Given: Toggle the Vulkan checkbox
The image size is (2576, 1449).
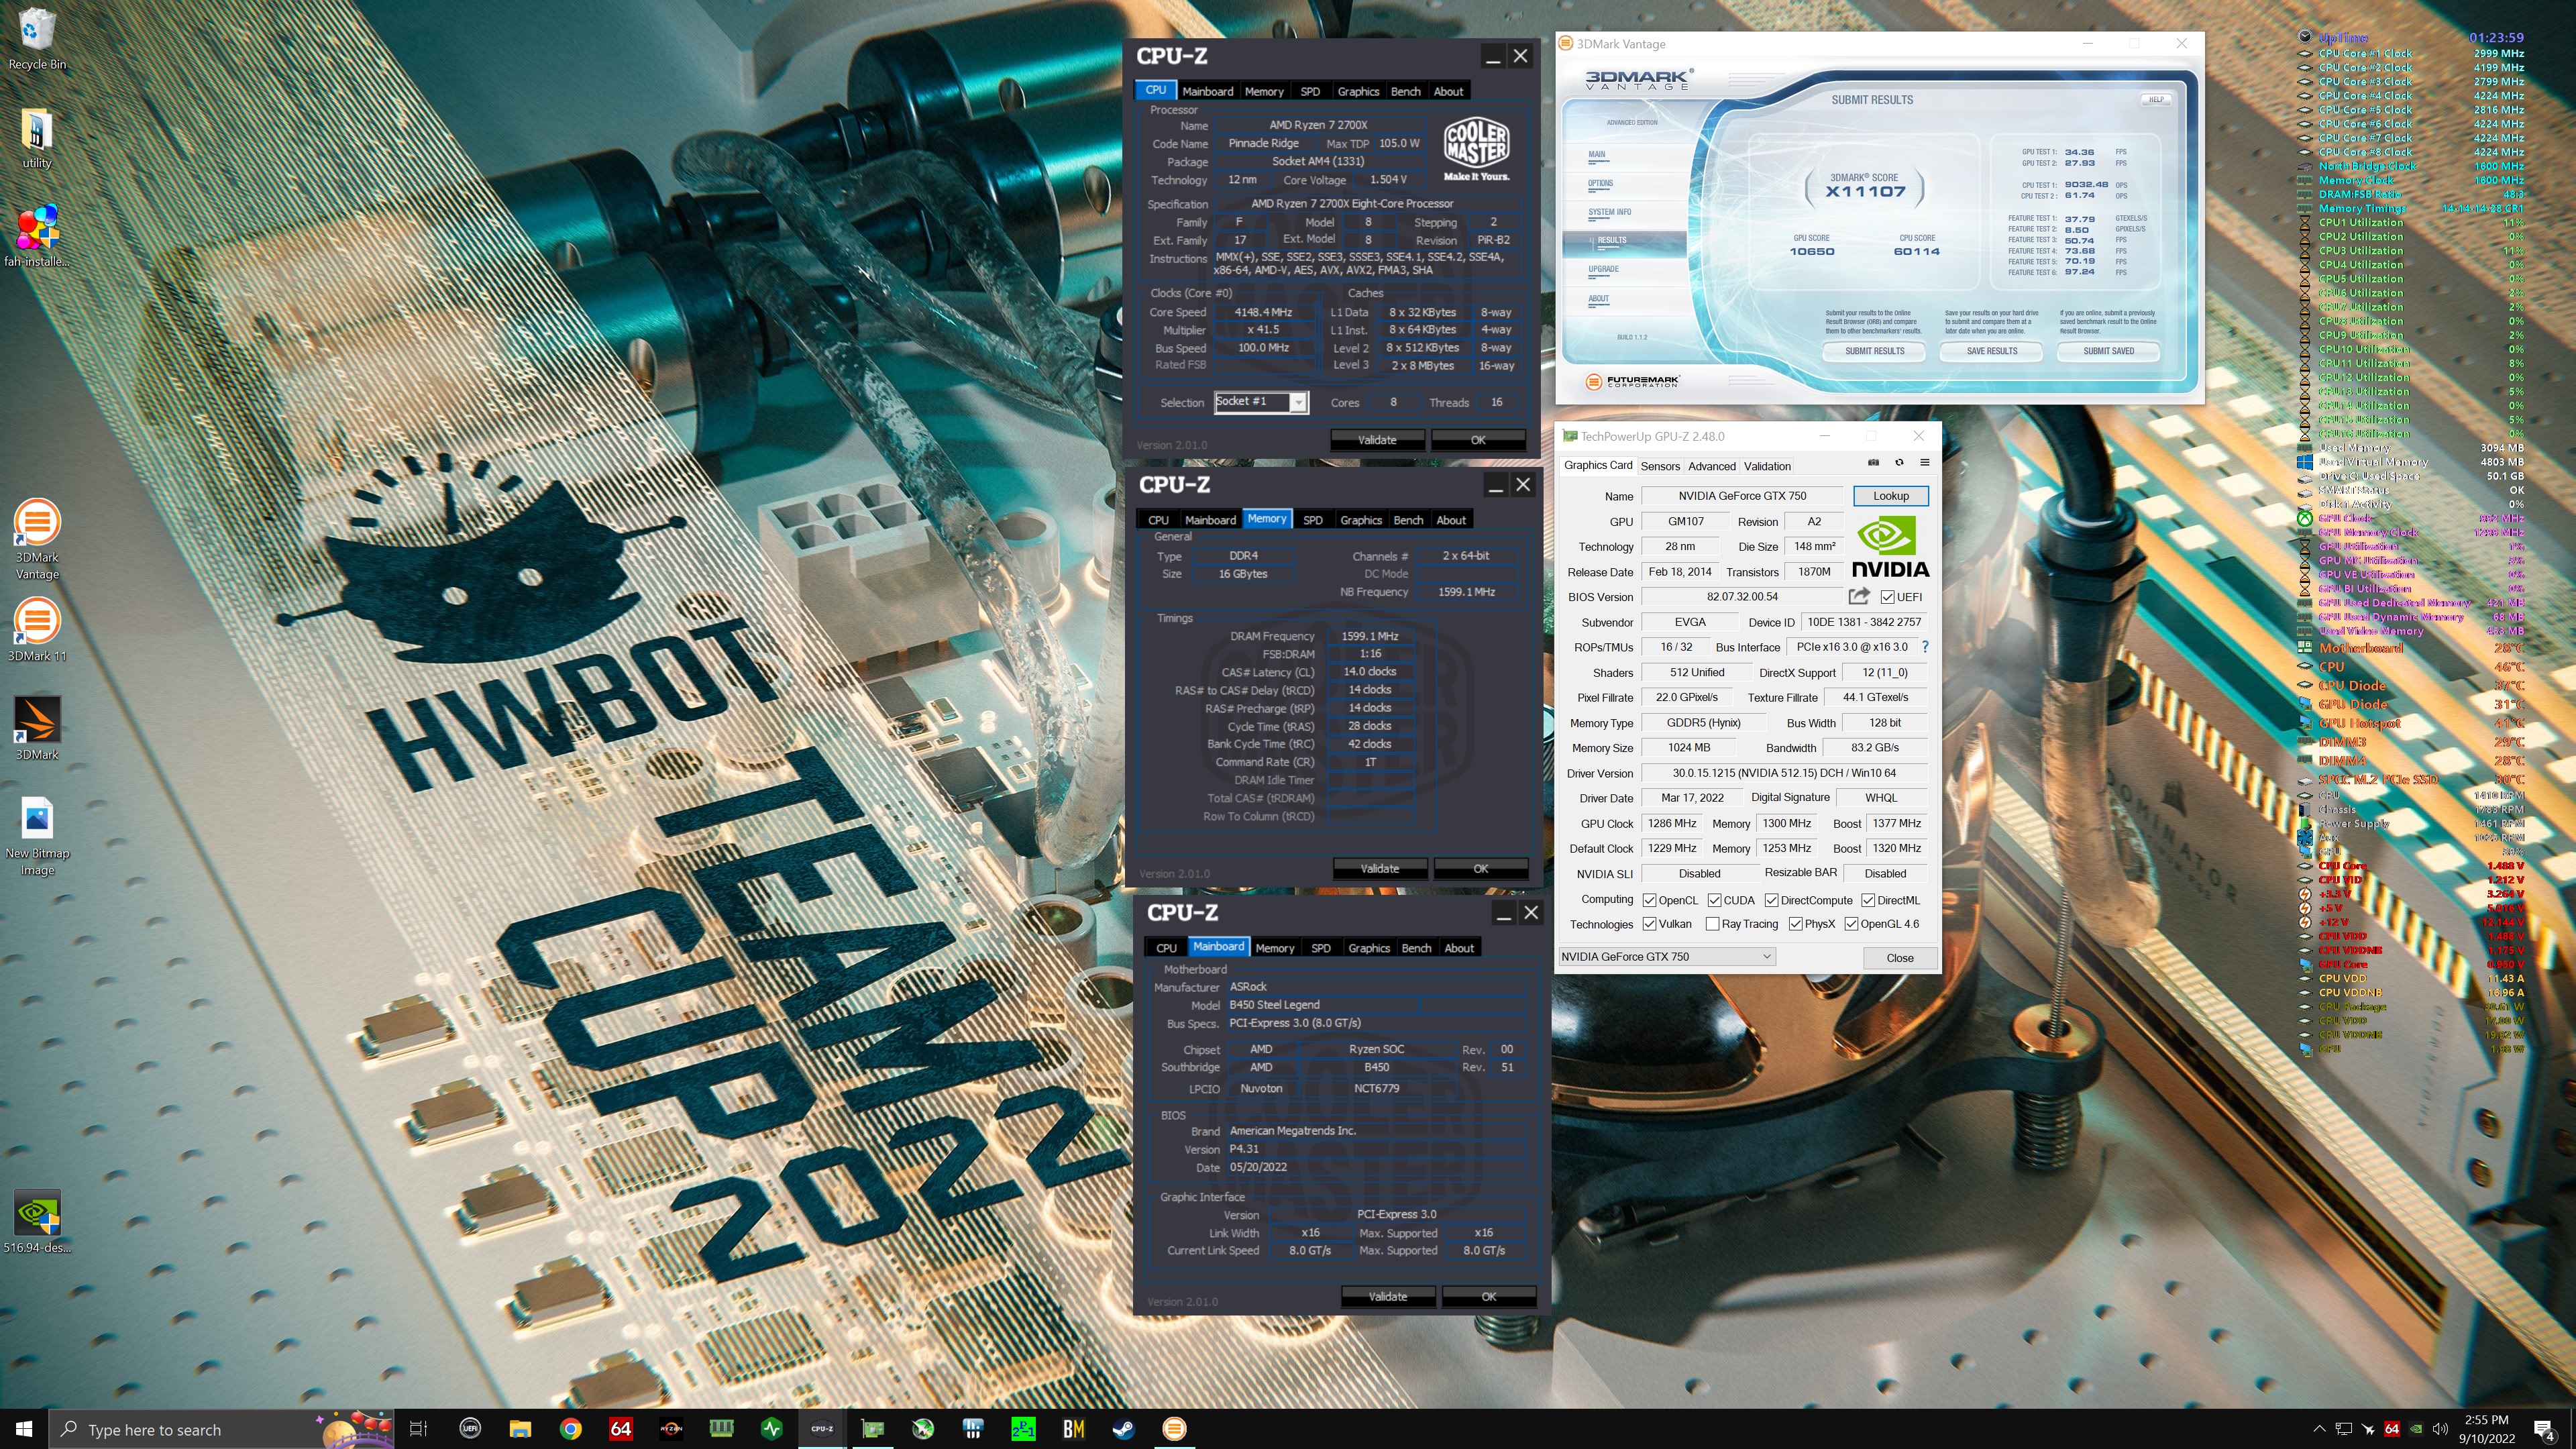Looking at the screenshot, I should 1650,924.
